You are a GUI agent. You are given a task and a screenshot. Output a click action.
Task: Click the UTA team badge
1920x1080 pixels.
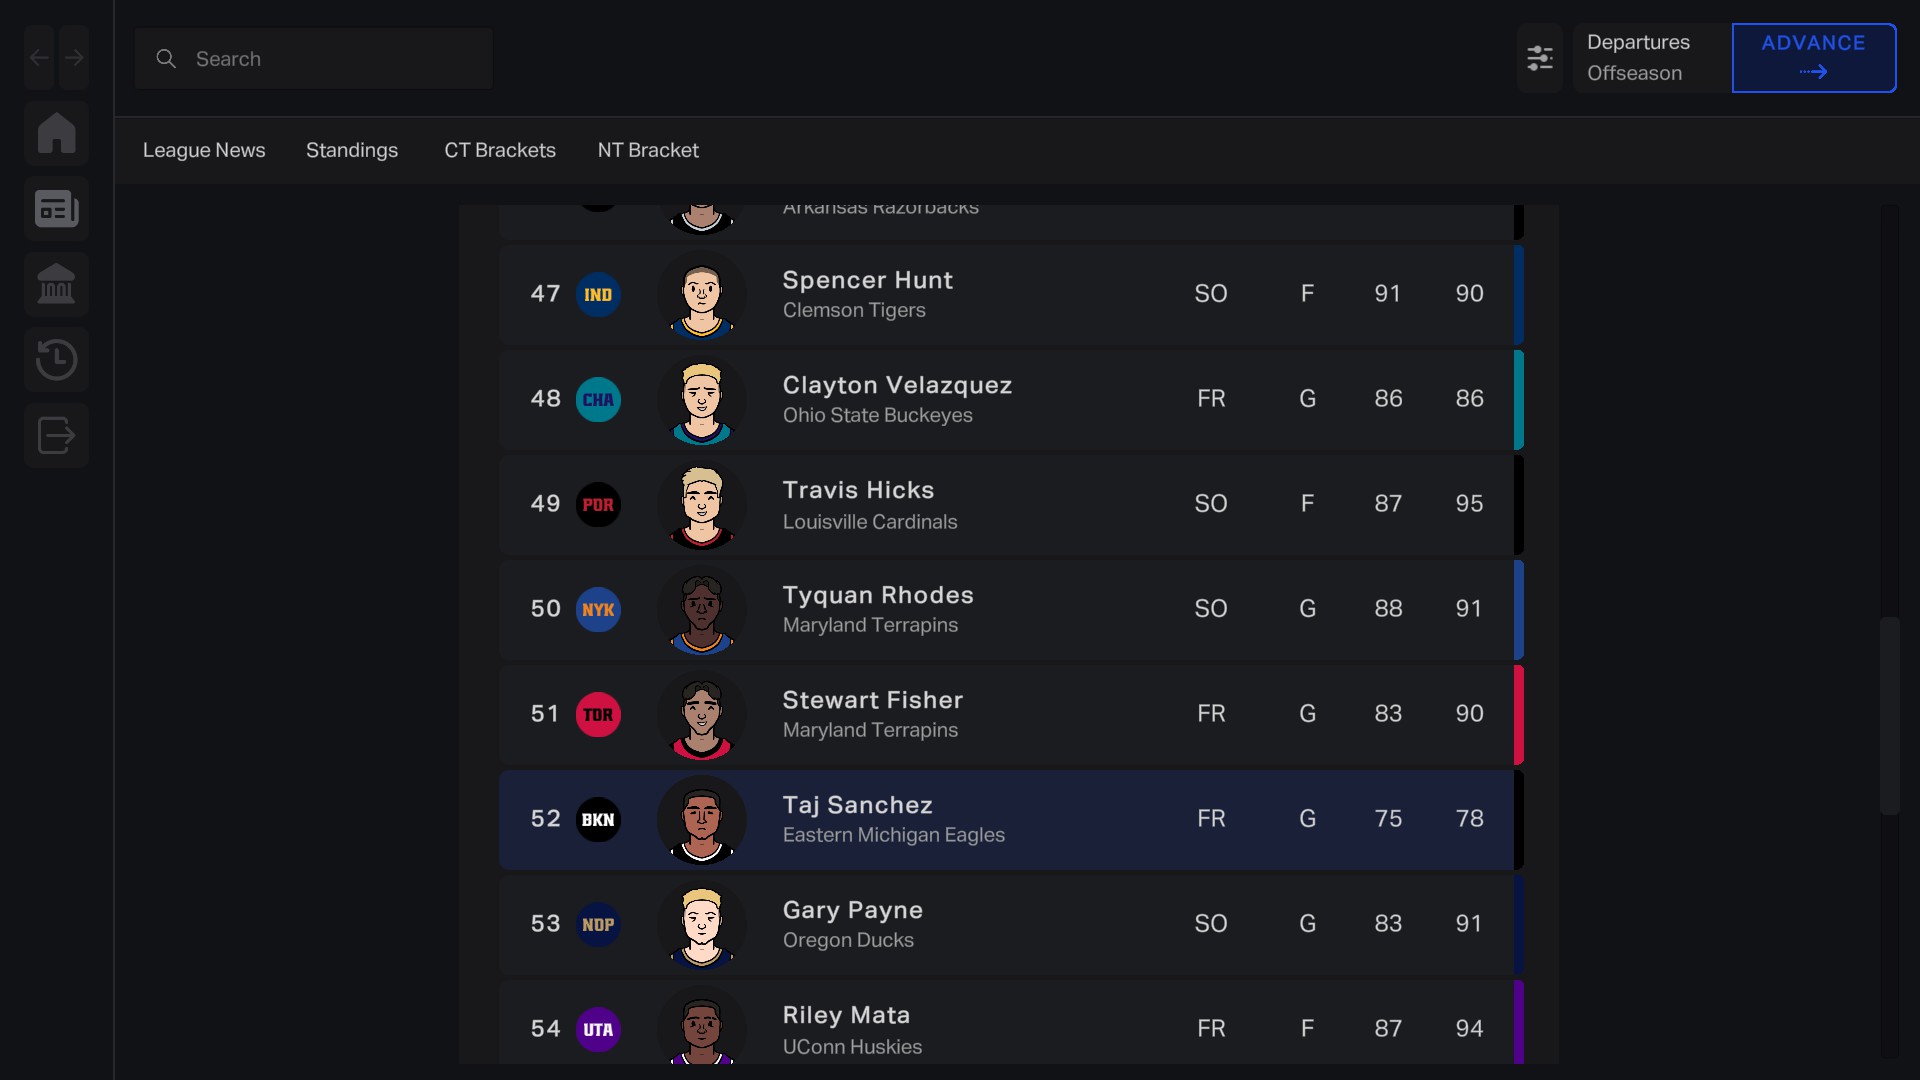598,1030
